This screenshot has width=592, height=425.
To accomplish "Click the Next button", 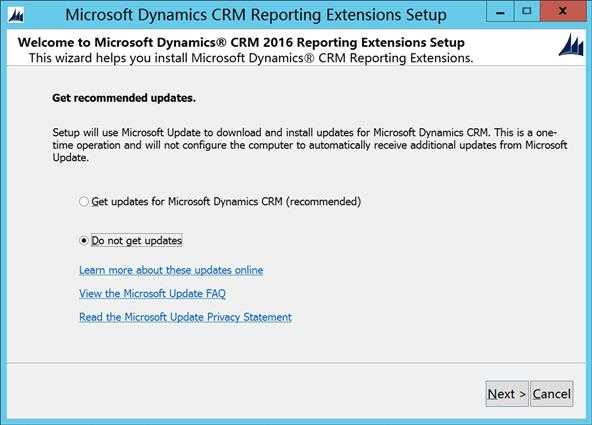I will coord(507,394).
